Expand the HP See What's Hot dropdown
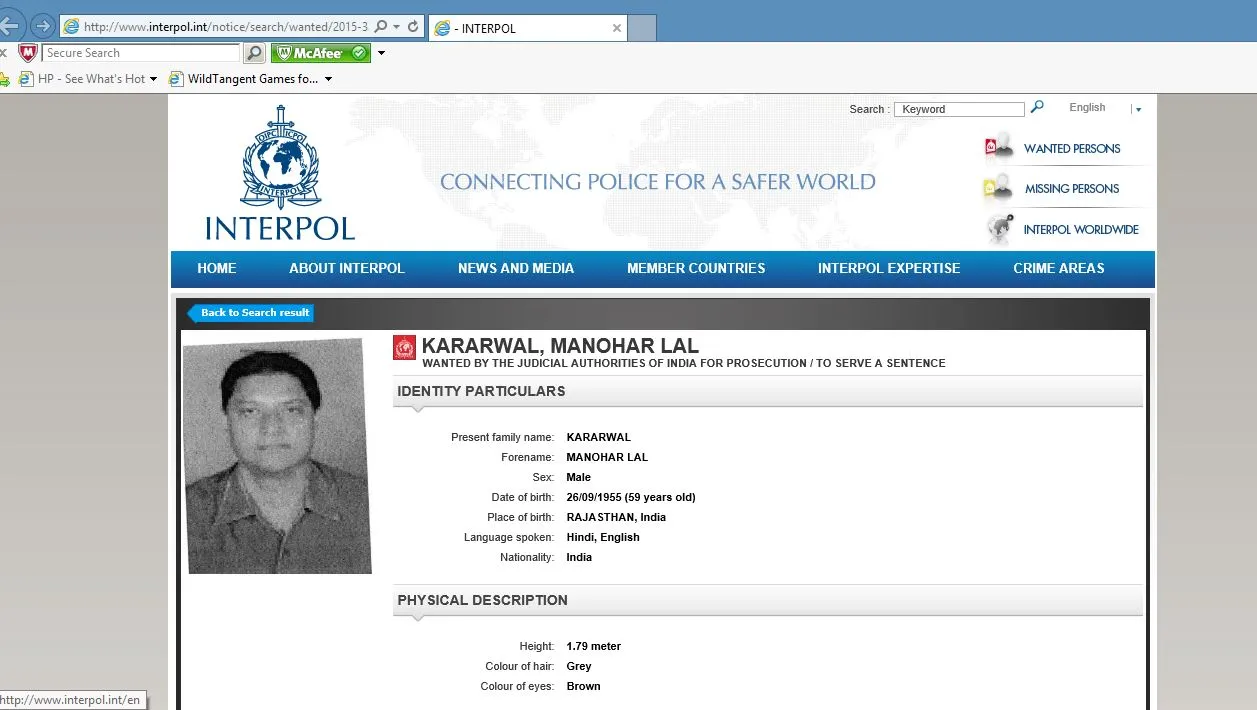The image size is (1257, 710). coord(153,79)
